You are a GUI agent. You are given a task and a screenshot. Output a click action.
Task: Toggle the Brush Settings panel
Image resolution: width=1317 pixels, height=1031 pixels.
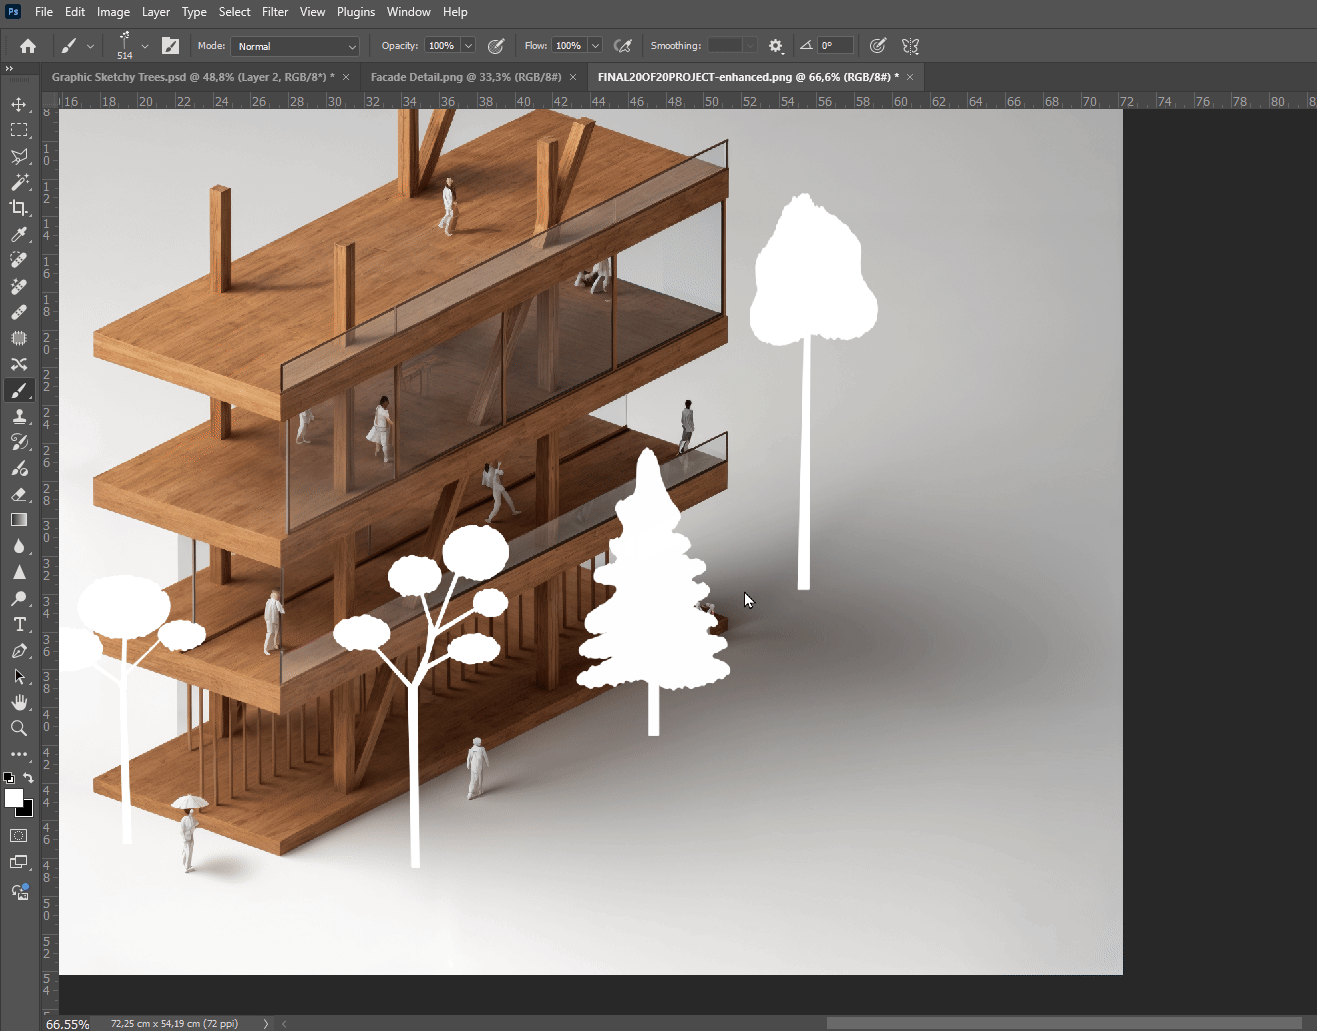(170, 46)
